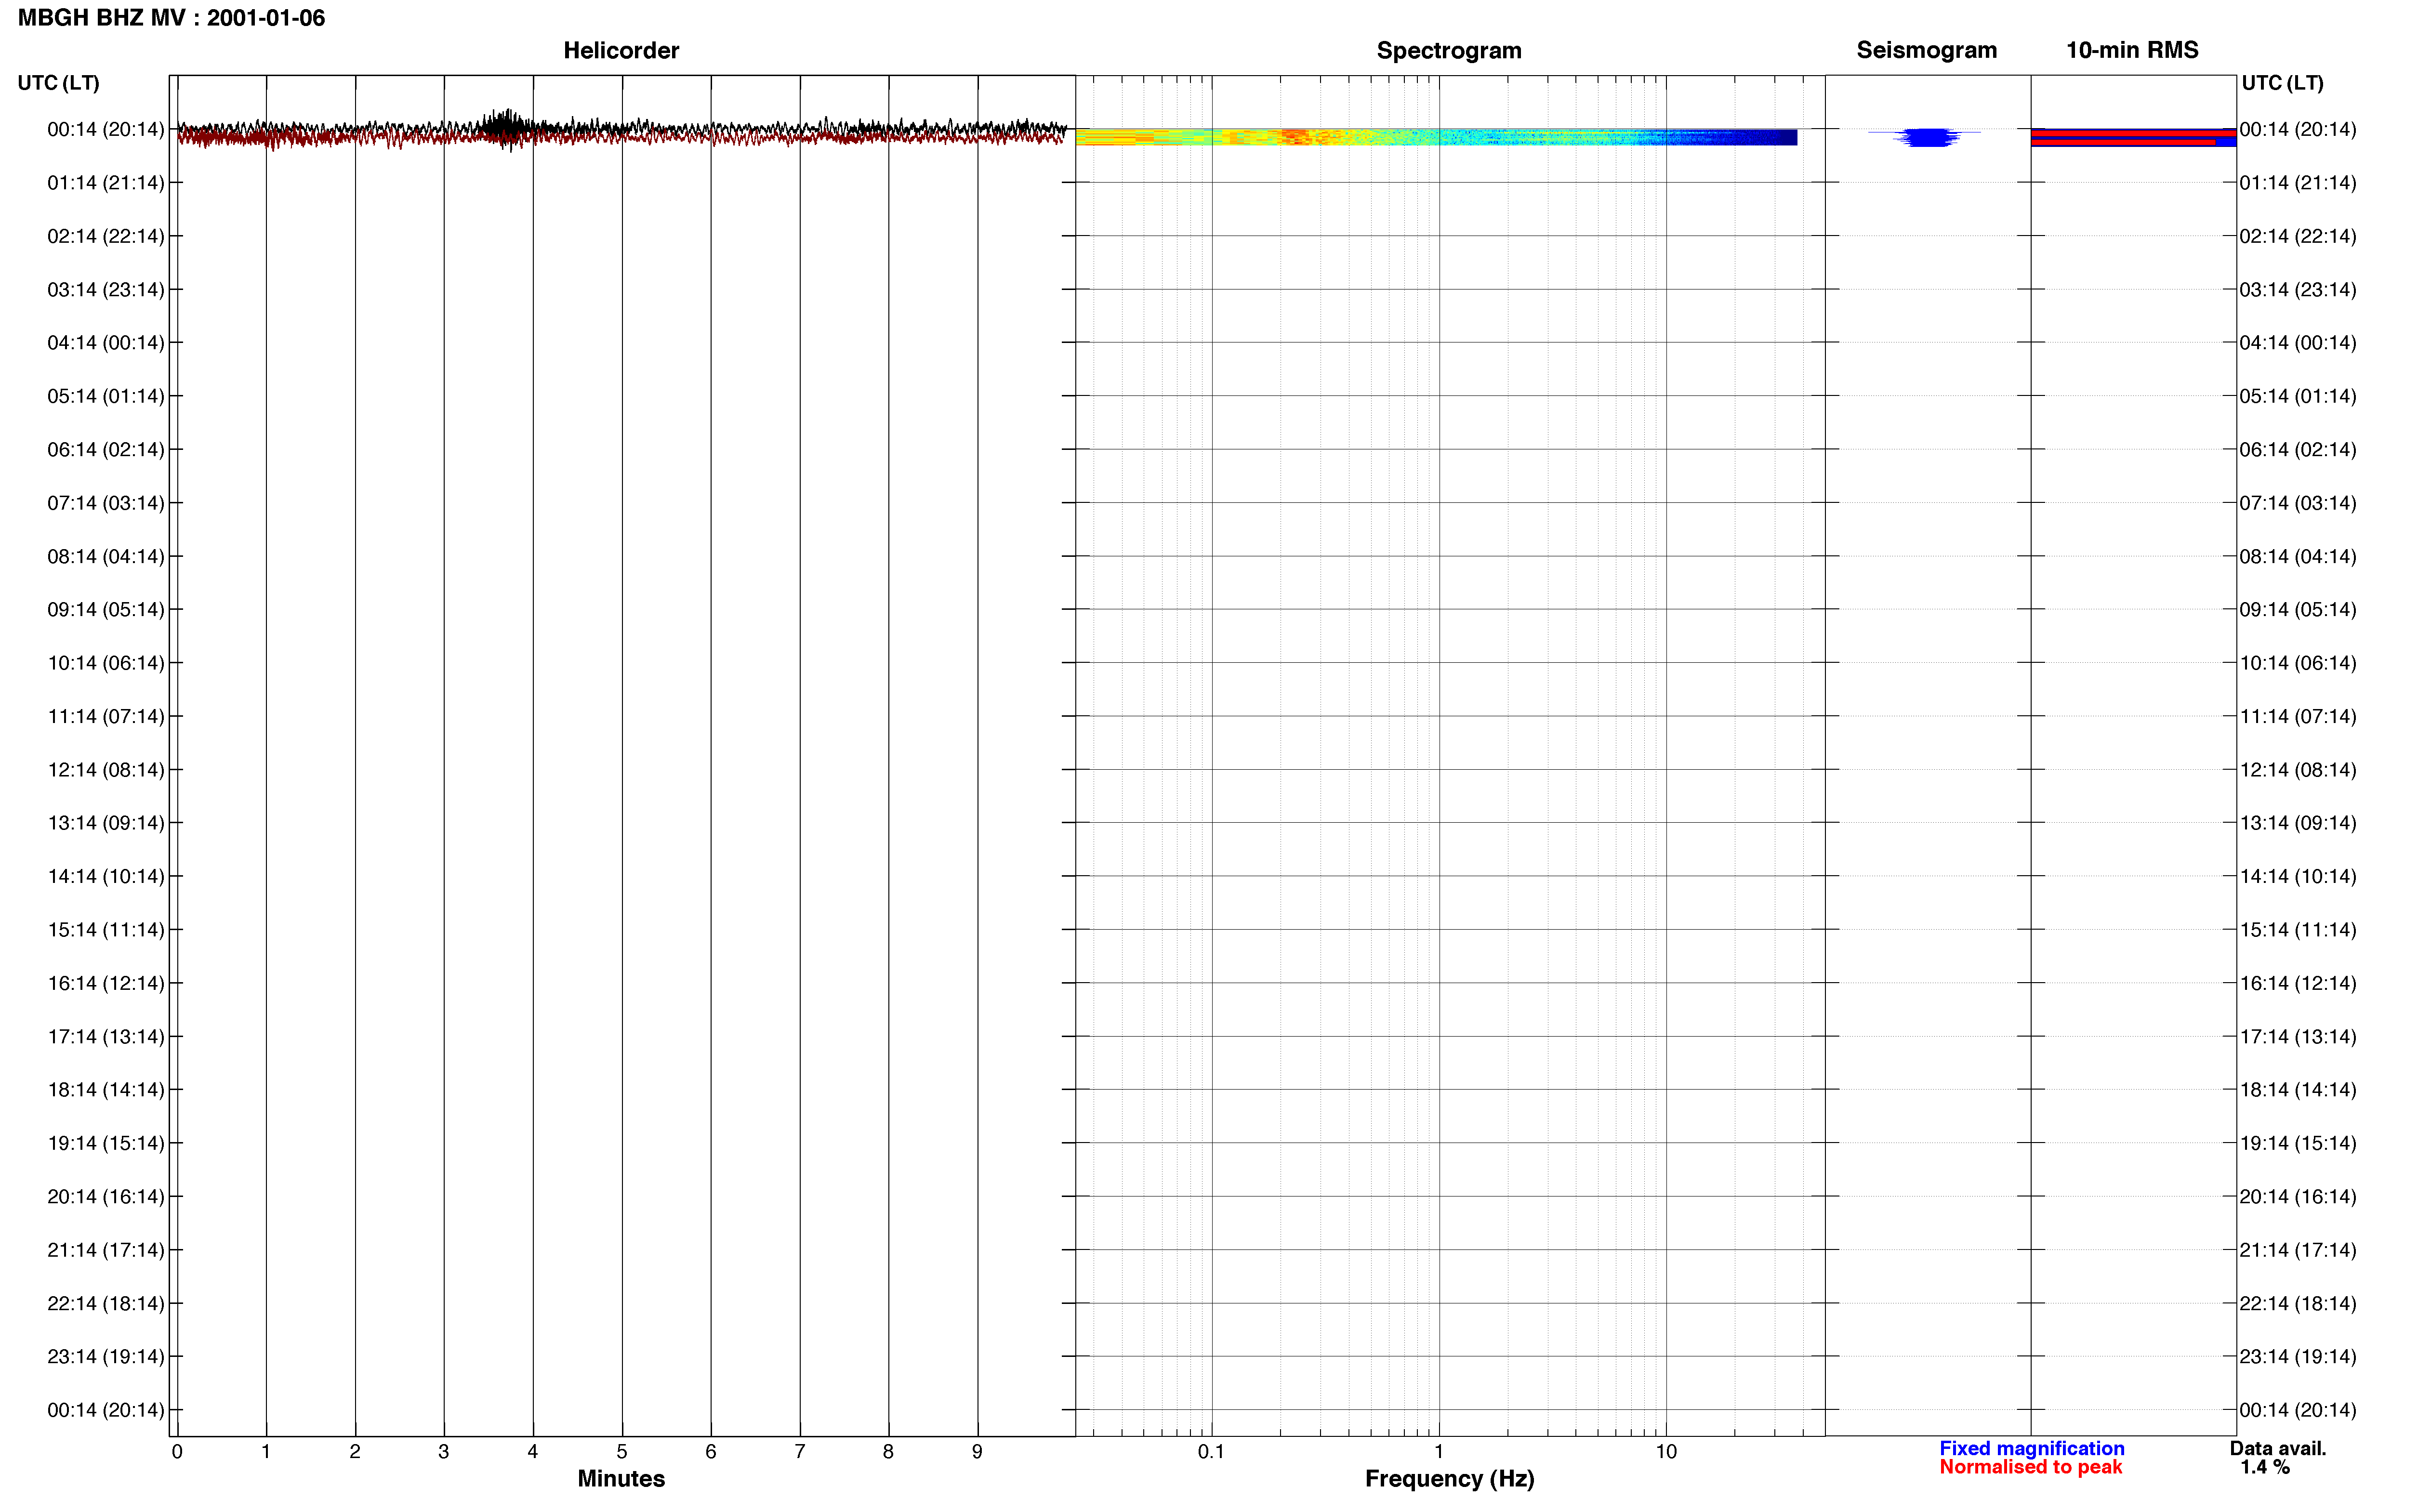2418x1512 pixels.
Task: Click tick label 9 on the Minutes axis
Action: (977, 1452)
